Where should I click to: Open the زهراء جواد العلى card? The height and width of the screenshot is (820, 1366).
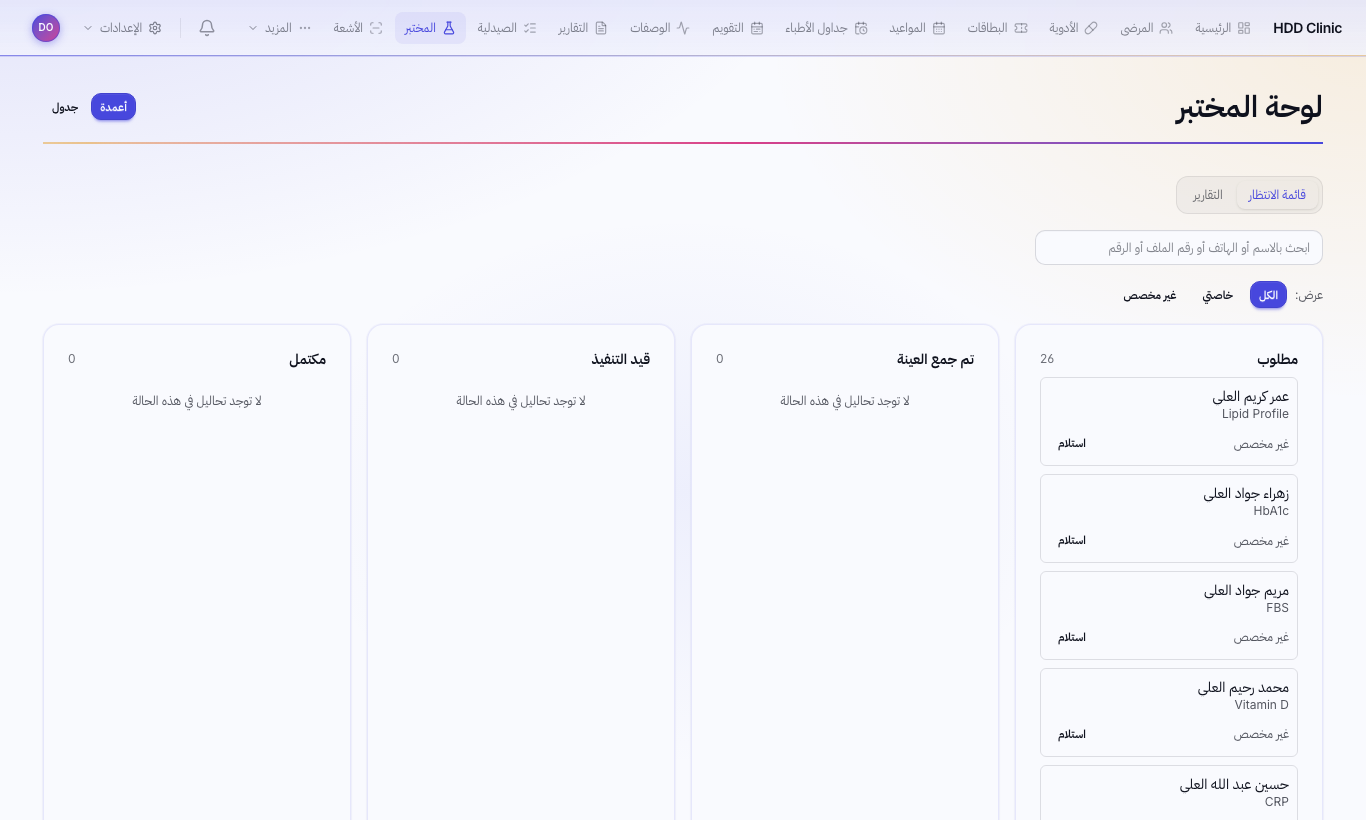click(1169, 518)
